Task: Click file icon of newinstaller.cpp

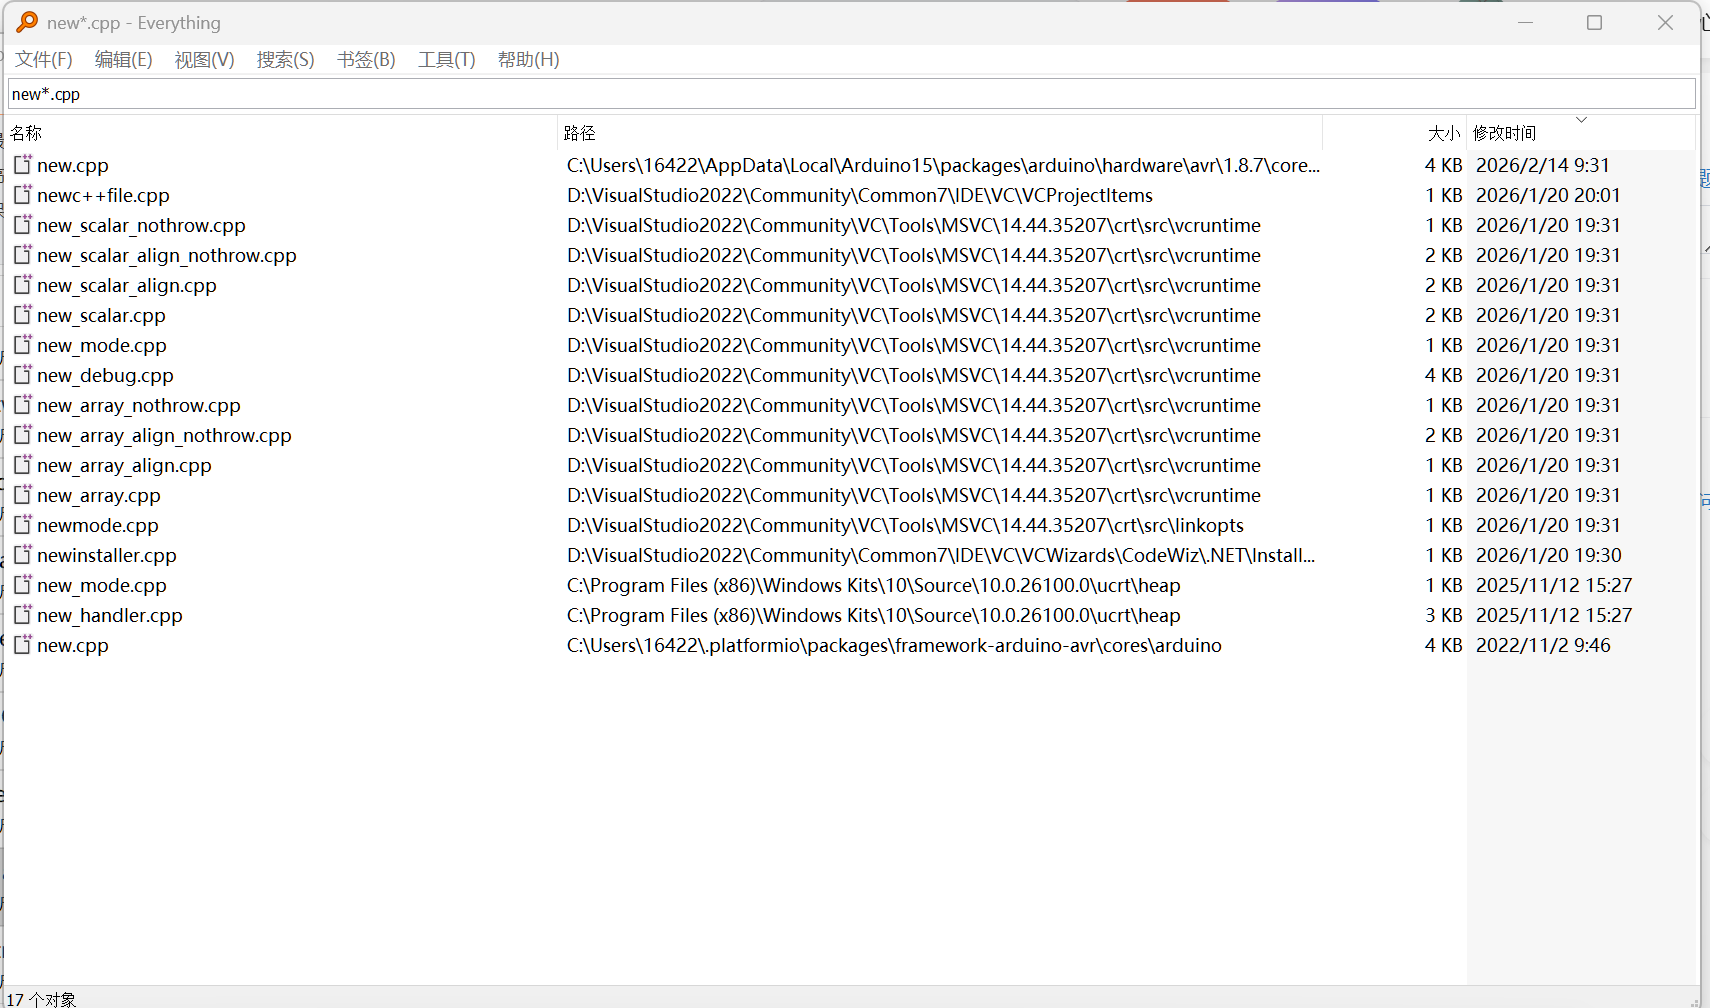Action: click(22, 554)
